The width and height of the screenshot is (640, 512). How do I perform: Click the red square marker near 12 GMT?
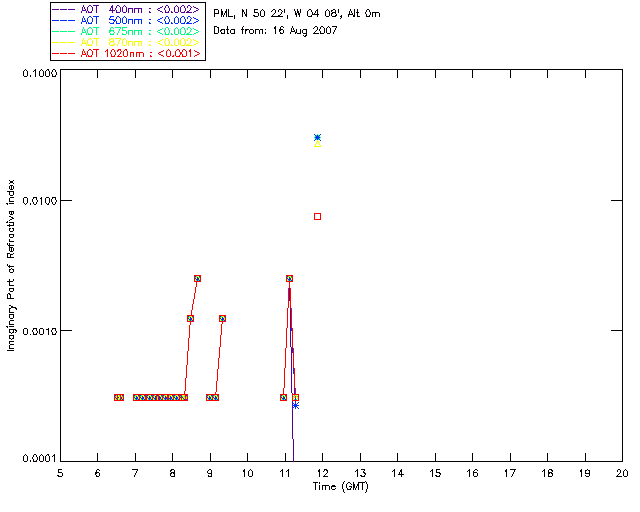[x=318, y=216]
